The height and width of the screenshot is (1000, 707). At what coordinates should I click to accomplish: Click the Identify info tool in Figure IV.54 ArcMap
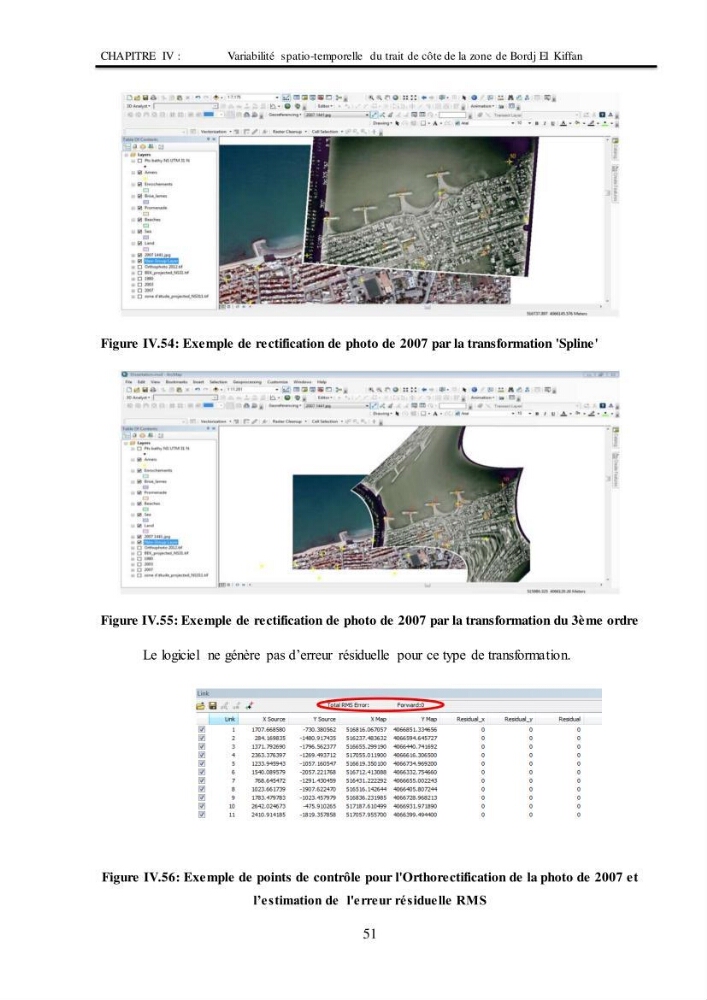(x=474, y=98)
